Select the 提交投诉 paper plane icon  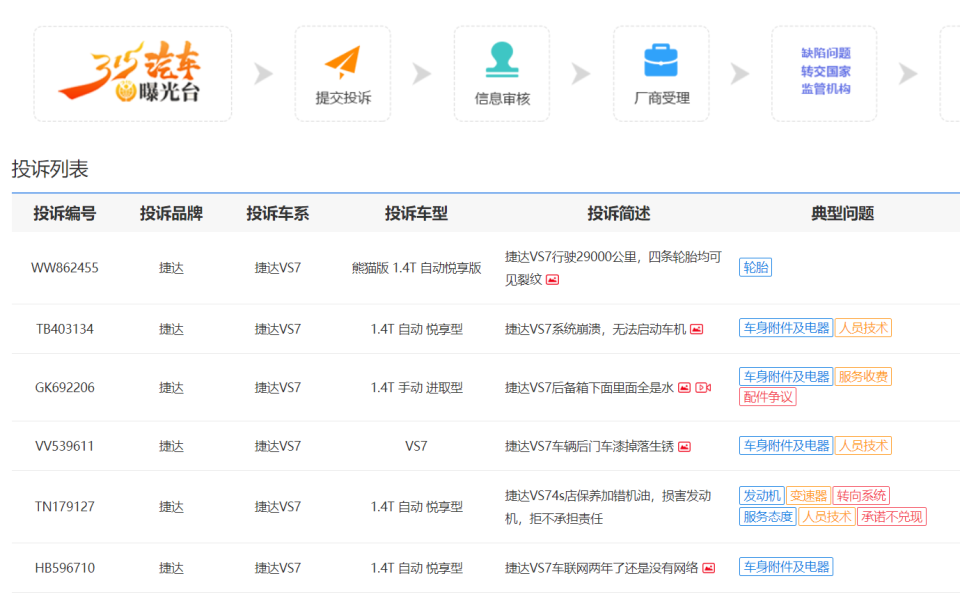tap(343, 62)
